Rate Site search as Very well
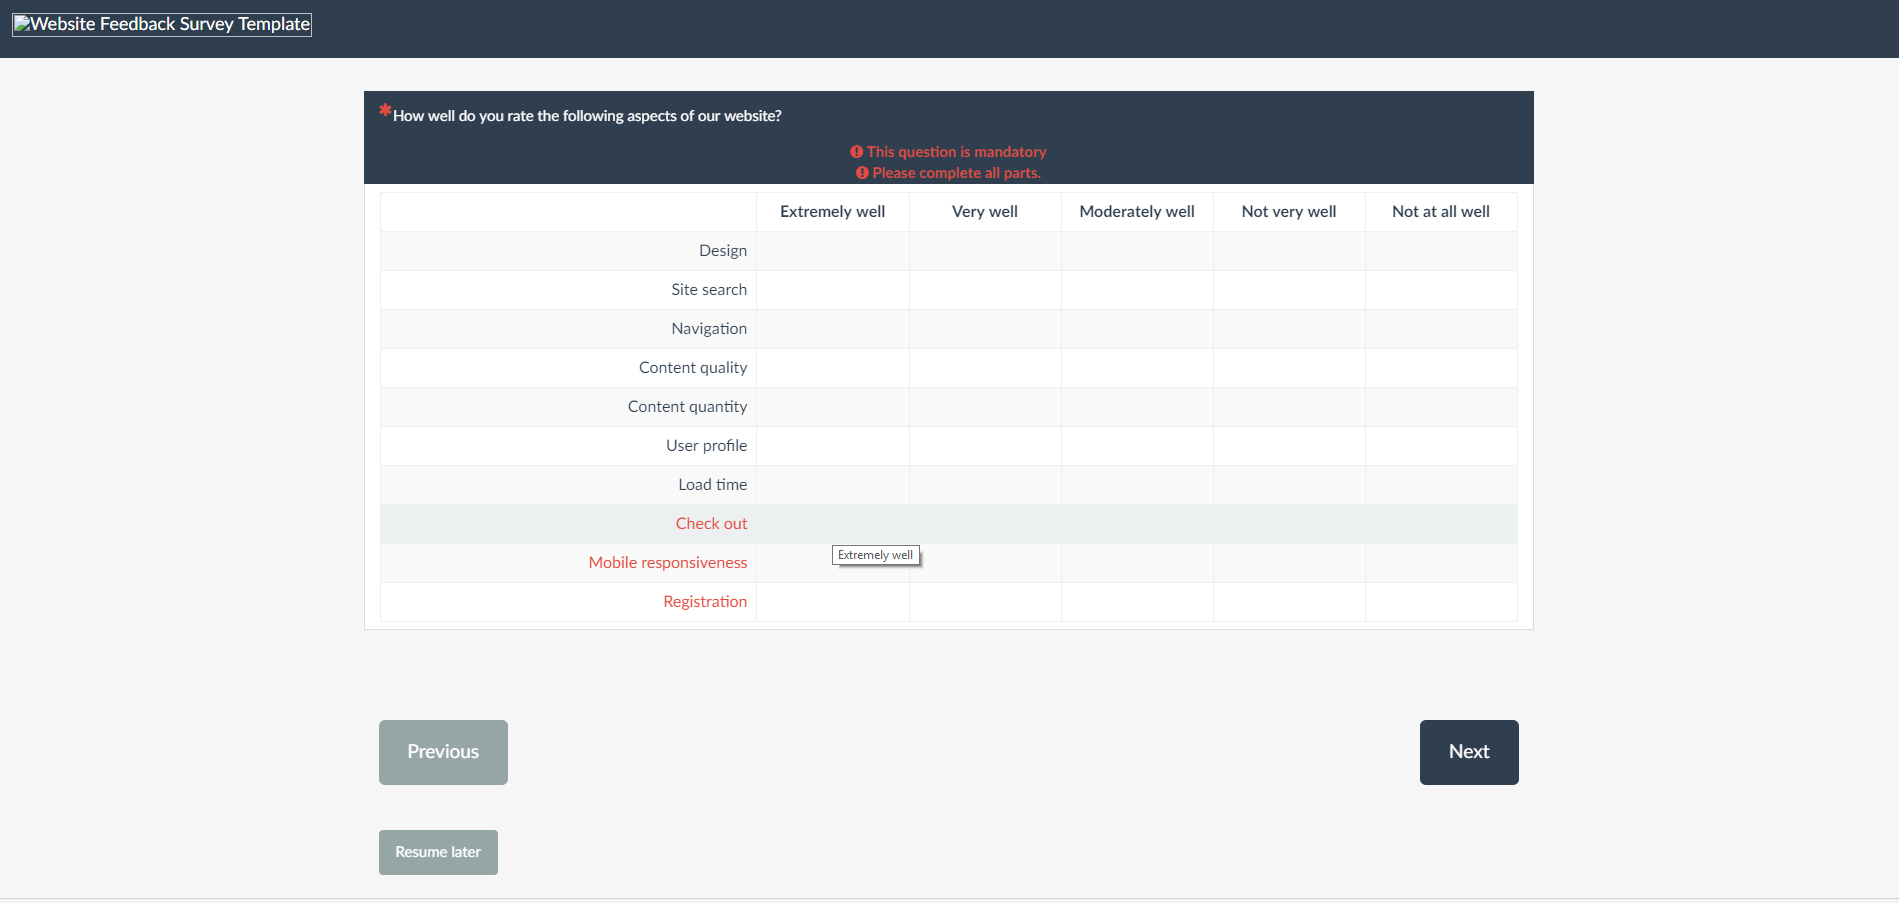Screen dimensions: 1899x903 [x=985, y=290]
